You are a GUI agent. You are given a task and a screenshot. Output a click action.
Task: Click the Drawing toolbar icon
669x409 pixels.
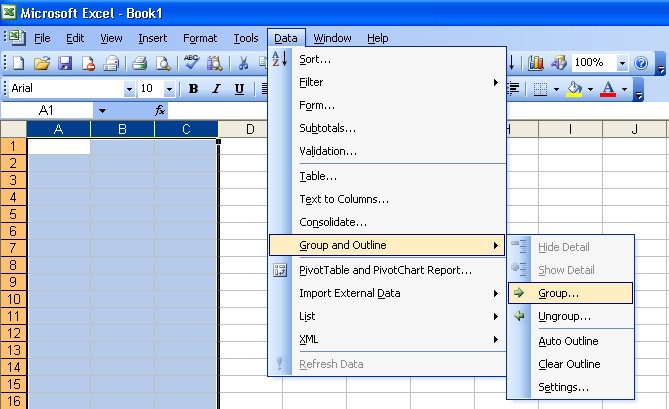pos(558,63)
